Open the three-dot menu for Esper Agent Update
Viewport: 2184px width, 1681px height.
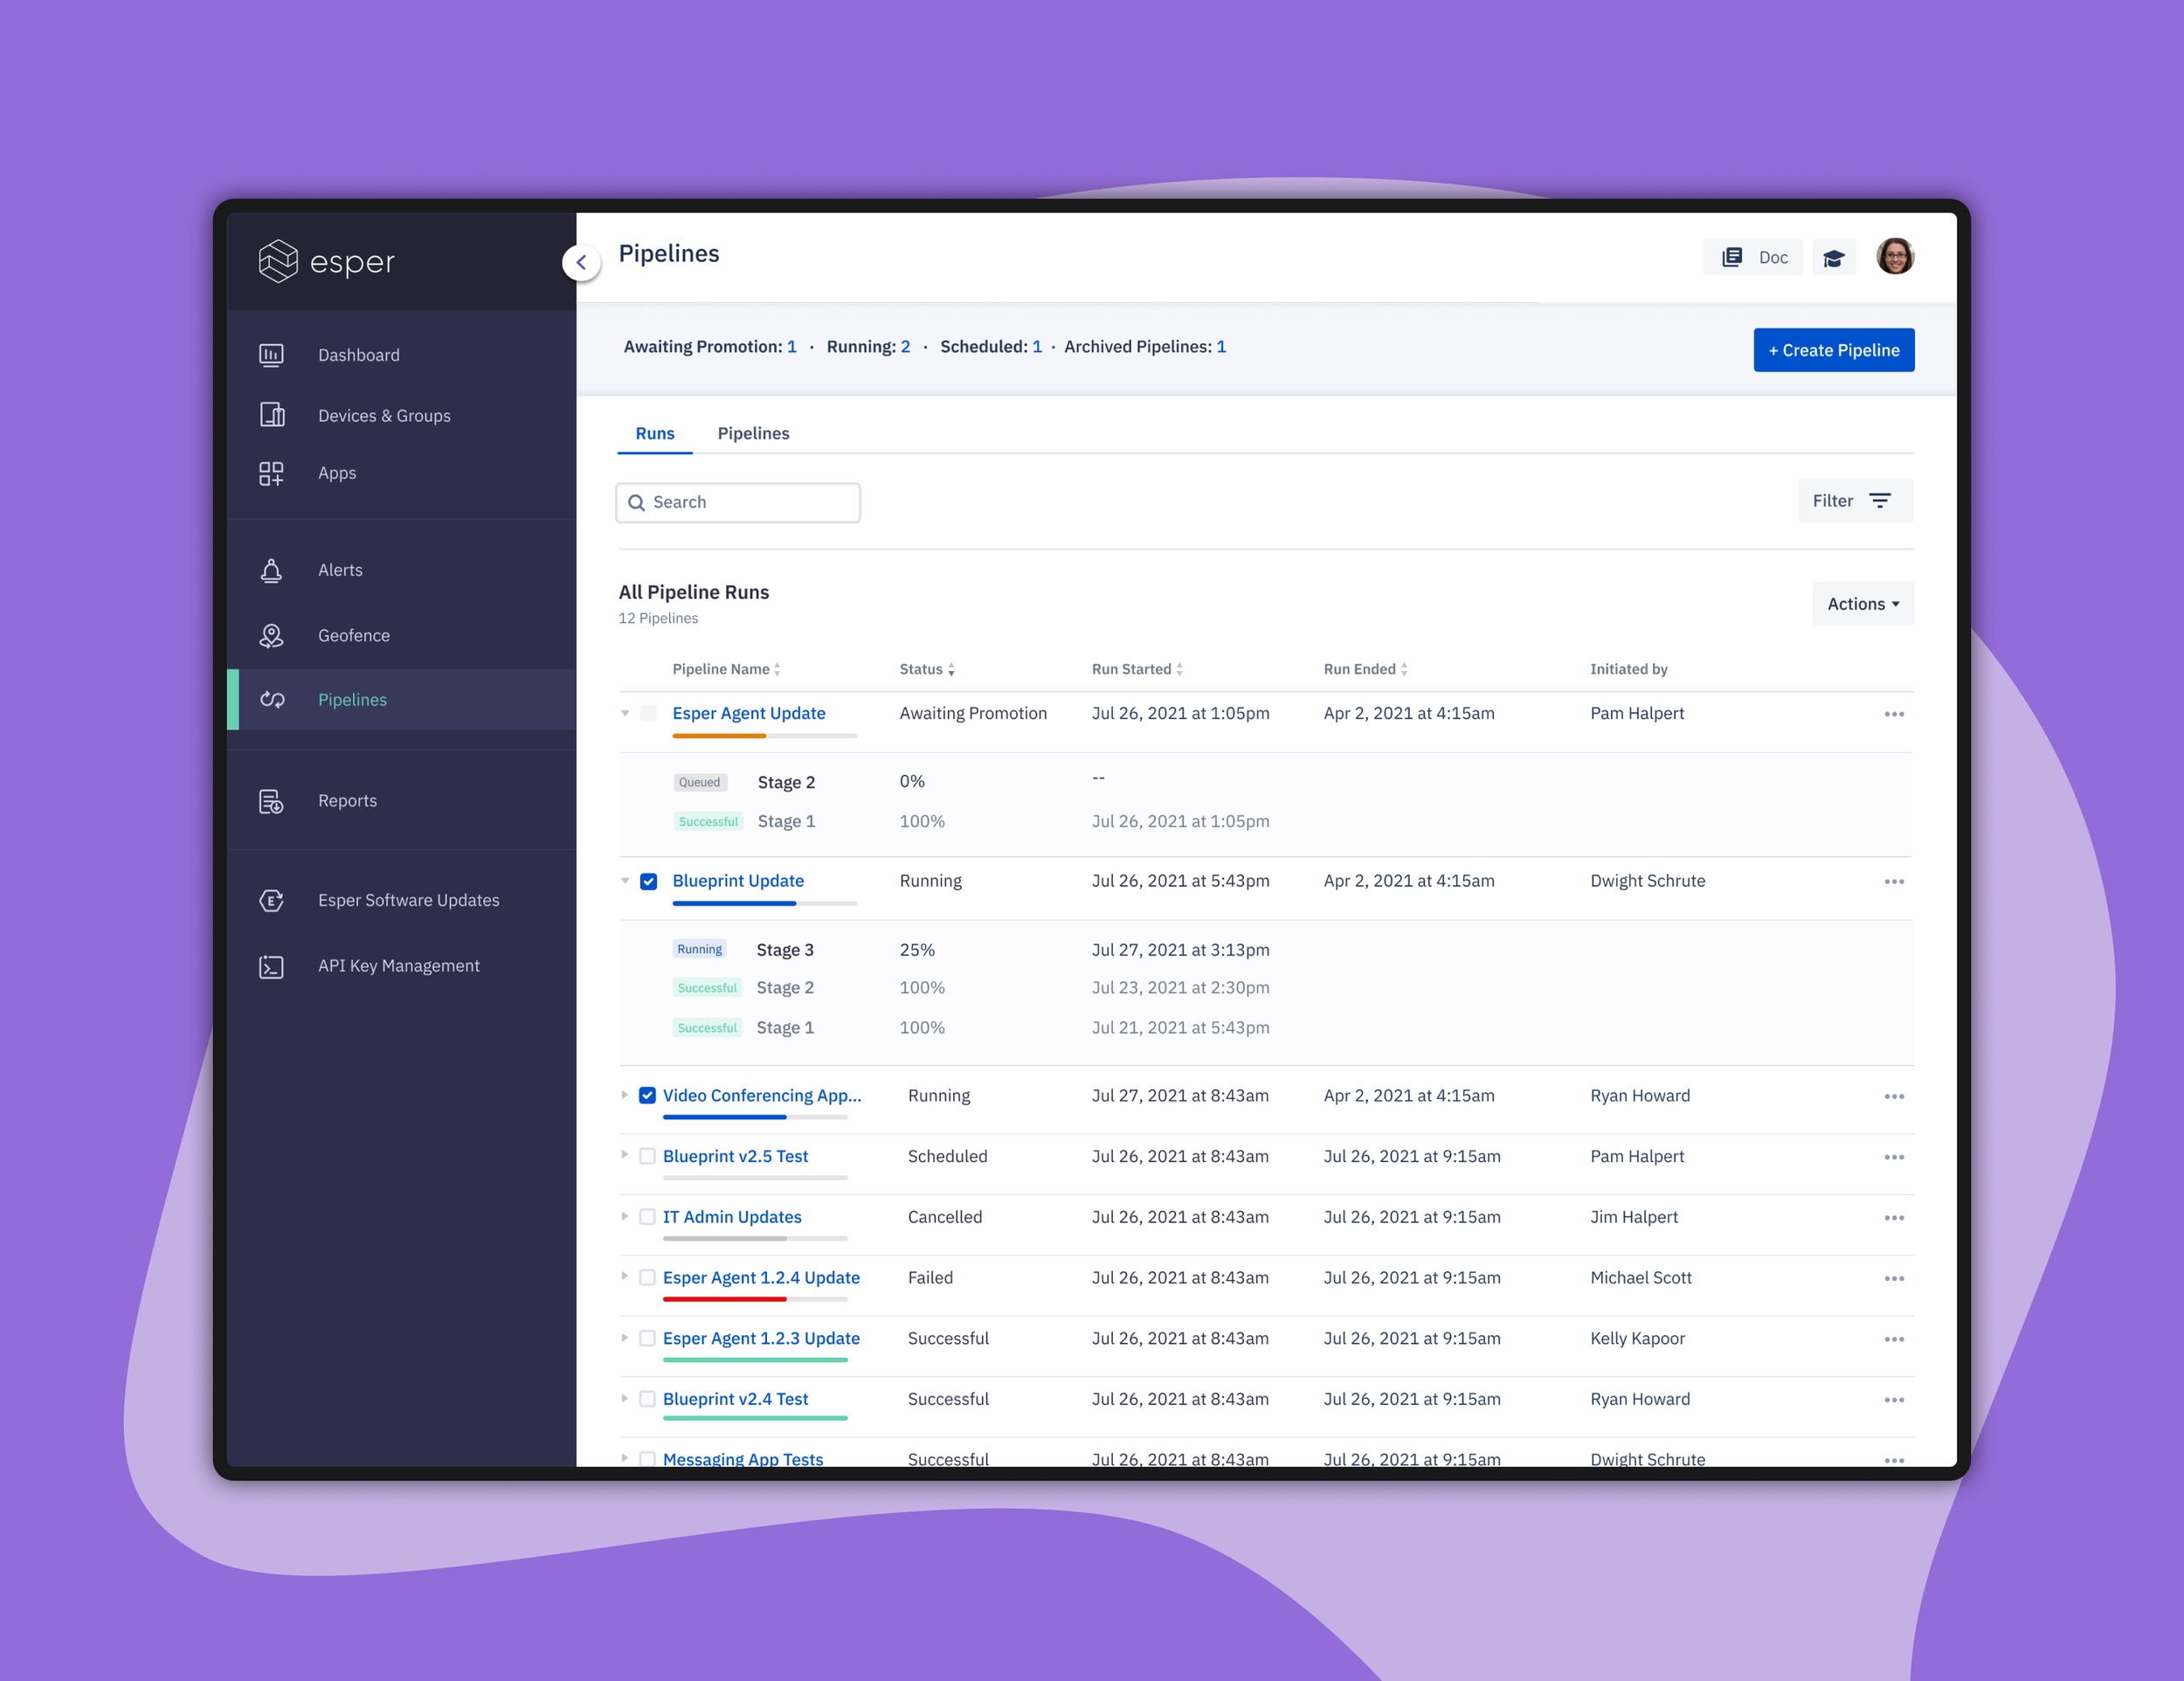1893,714
